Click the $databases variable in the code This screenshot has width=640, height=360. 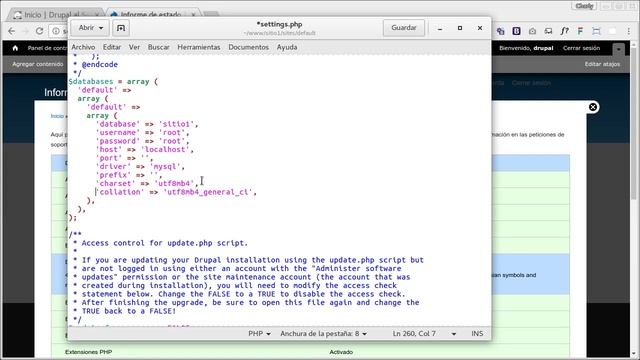click(x=91, y=82)
